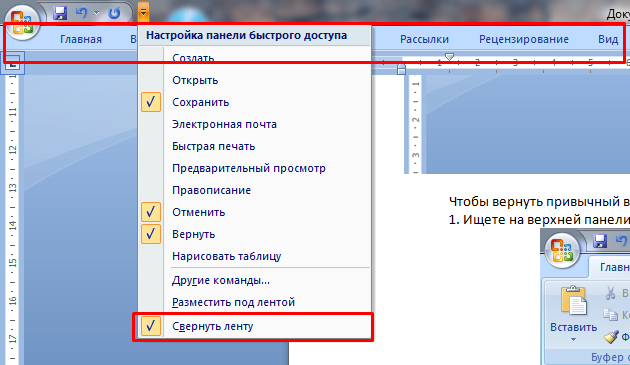The image size is (630, 365).
Task: Click the Copy icon under scissors
Action: point(610,314)
